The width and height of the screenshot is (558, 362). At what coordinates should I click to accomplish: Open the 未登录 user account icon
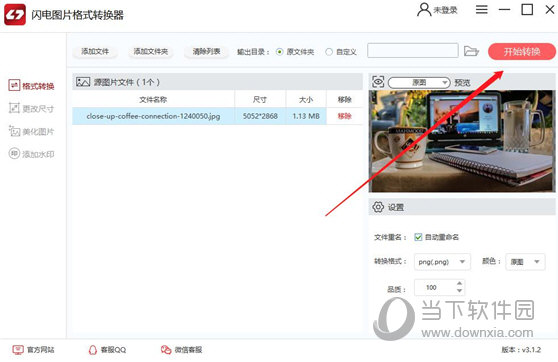coord(424,10)
